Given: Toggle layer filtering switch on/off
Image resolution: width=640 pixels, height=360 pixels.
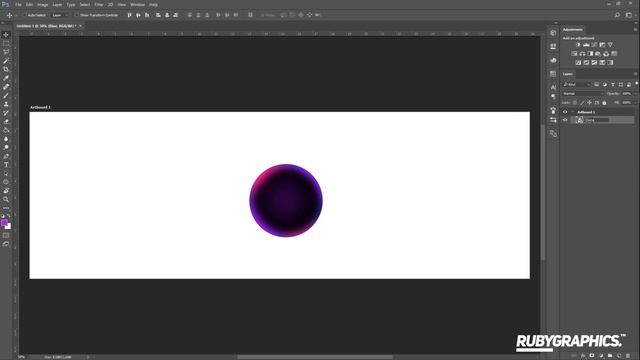Looking at the screenshot, I should 636,84.
